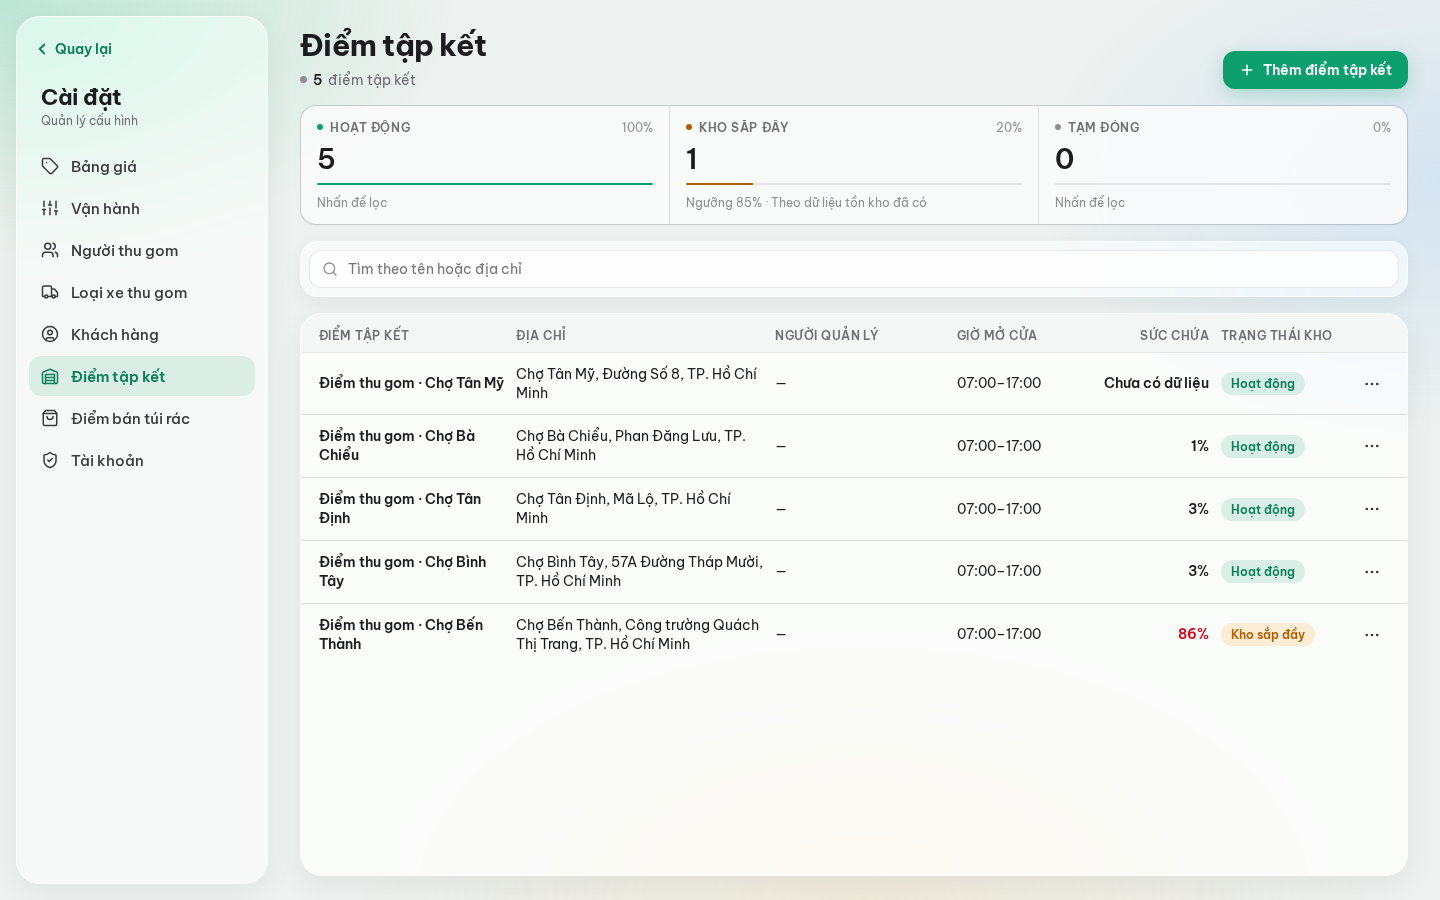Toggle the Hoạt động filter card

[485, 165]
